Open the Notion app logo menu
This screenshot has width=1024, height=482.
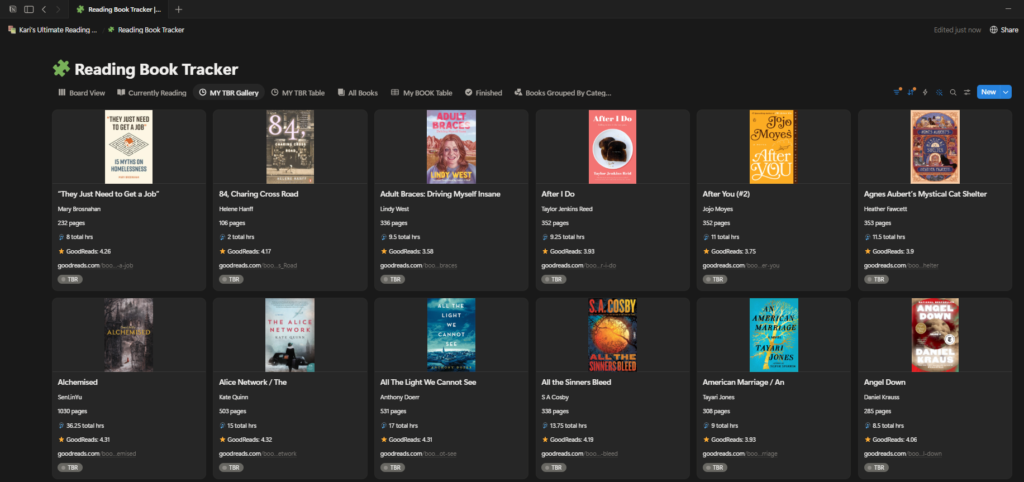click(x=13, y=9)
